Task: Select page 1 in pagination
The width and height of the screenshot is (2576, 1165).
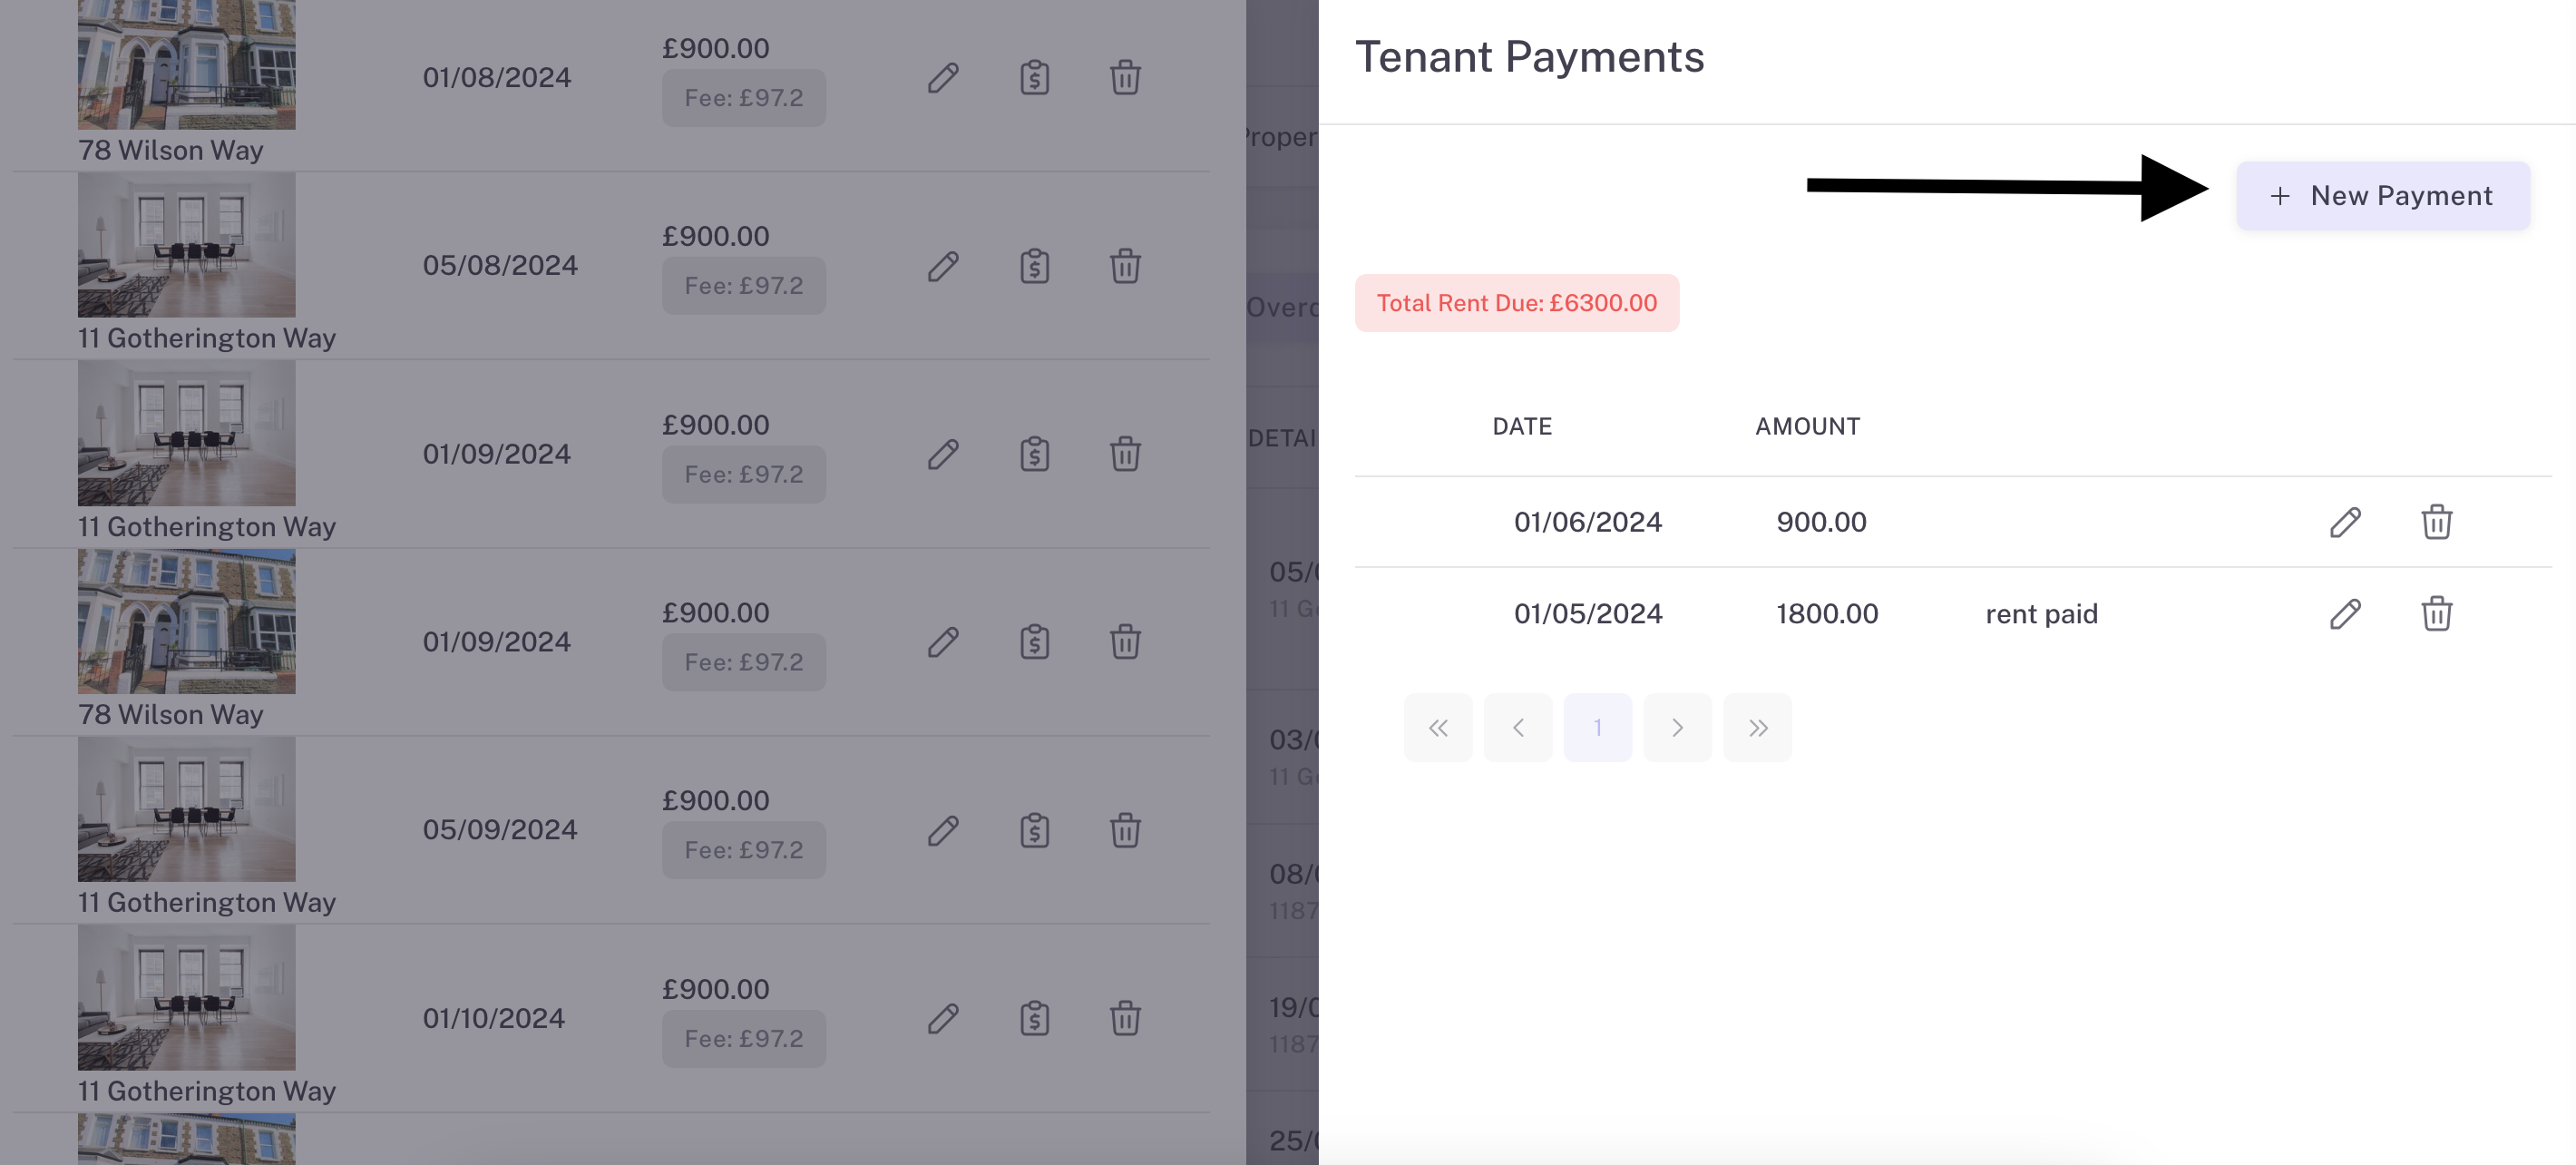Action: (1597, 728)
